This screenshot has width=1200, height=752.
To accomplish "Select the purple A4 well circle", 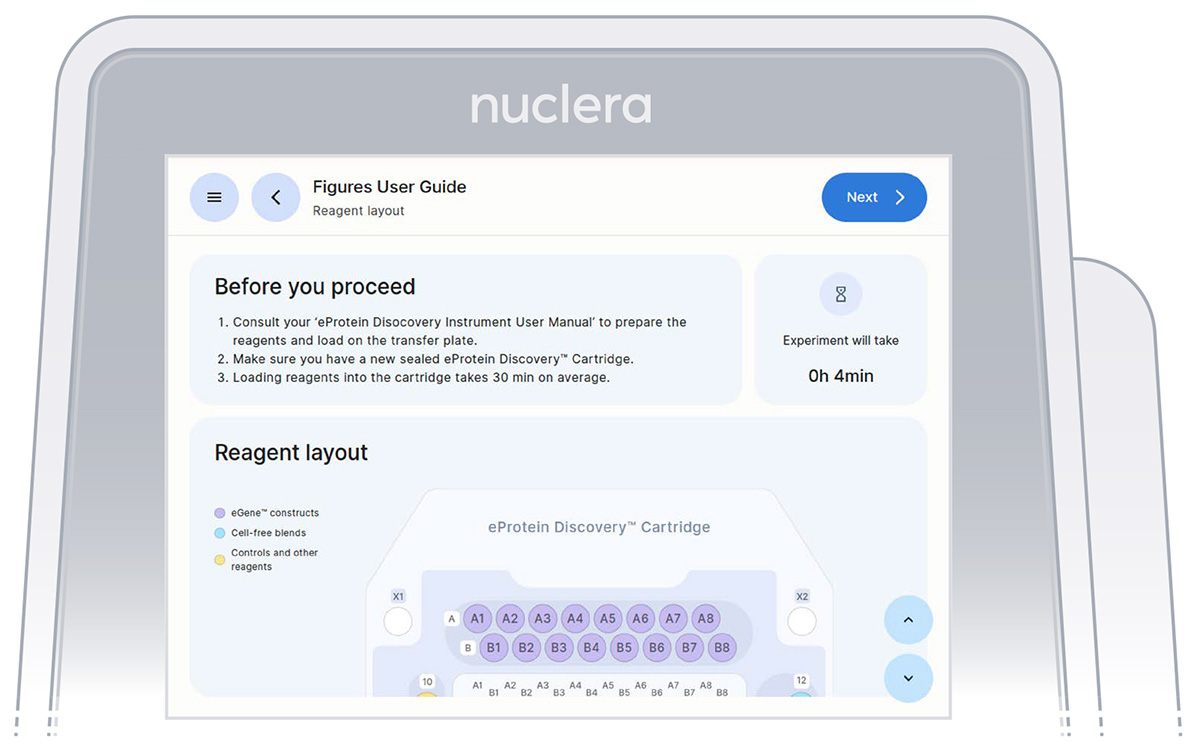I will click(x=575, y=619).
